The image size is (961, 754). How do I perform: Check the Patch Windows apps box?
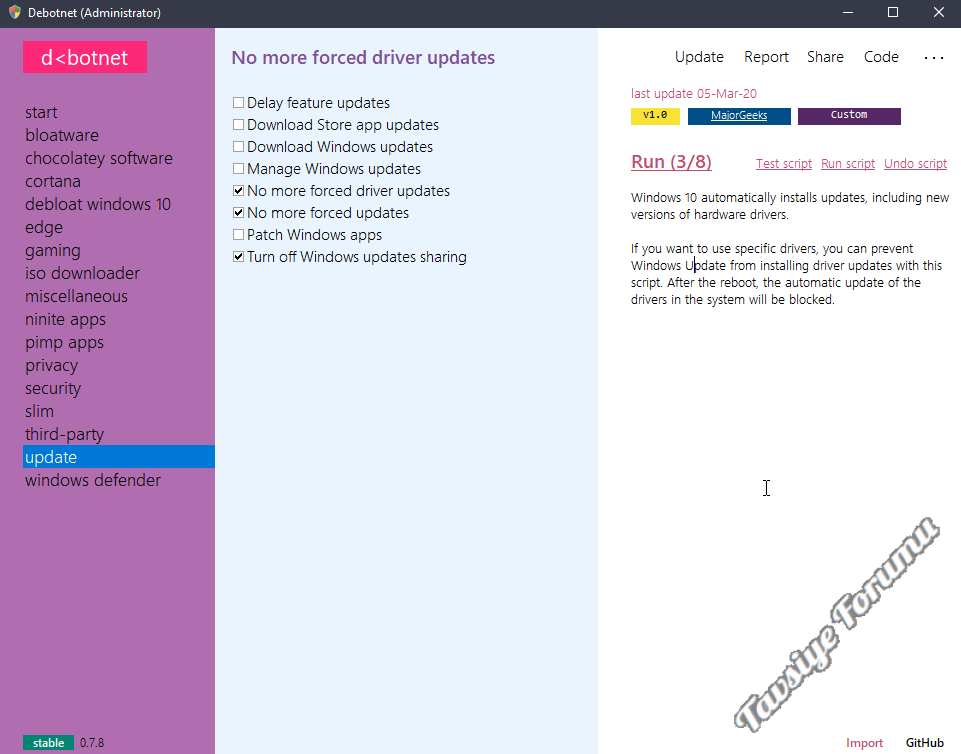(x=238, y=235)
